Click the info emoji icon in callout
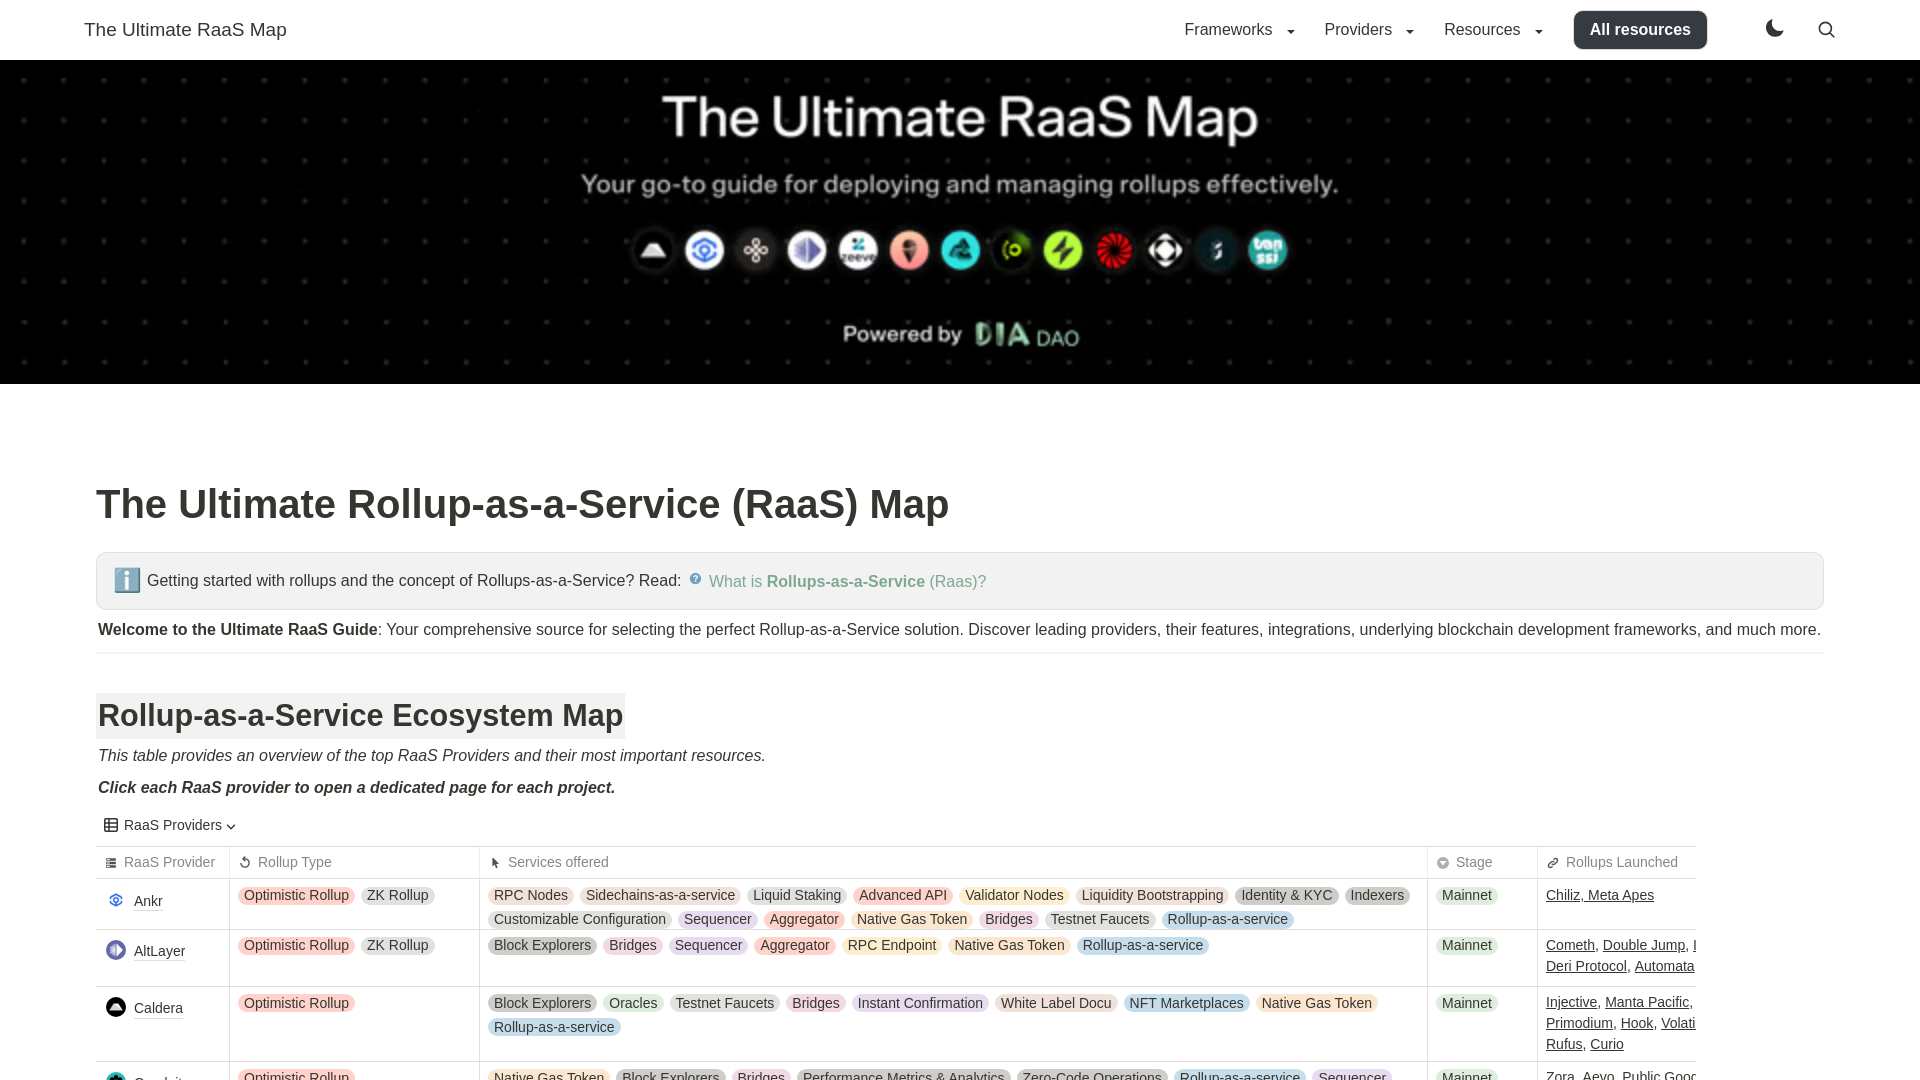The width and height of the screenshot is (1920, 1080). click(127, 581)
